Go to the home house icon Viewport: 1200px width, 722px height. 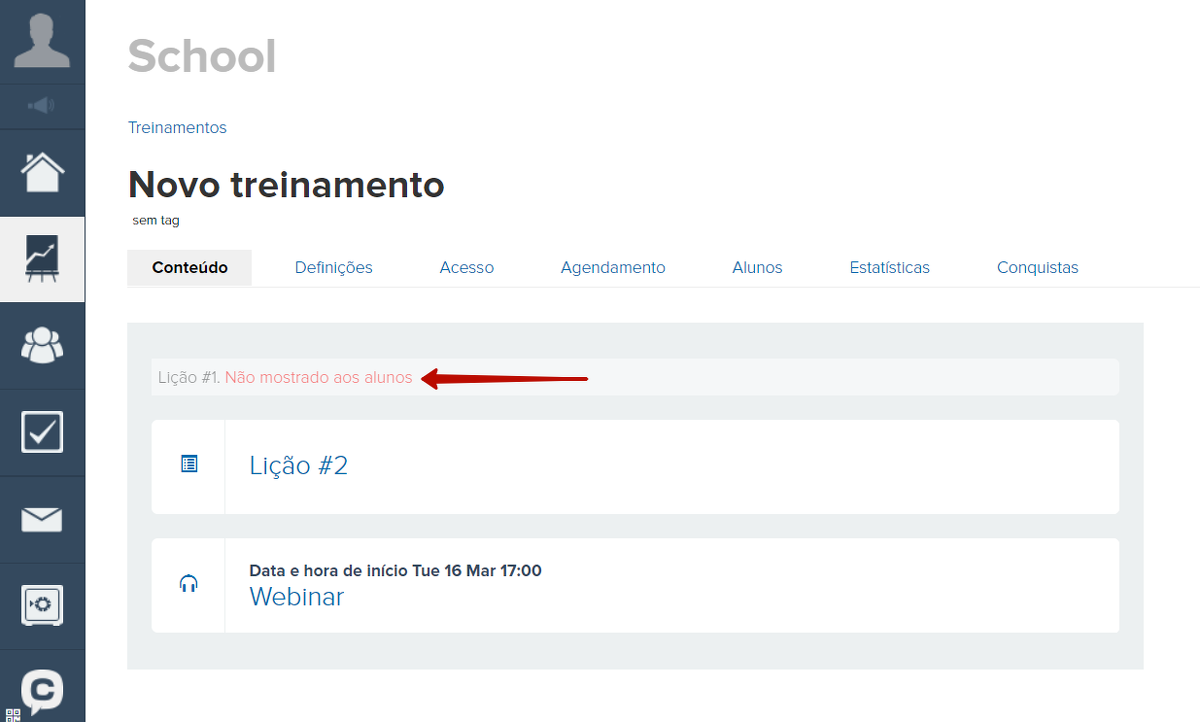click(42, 173)
